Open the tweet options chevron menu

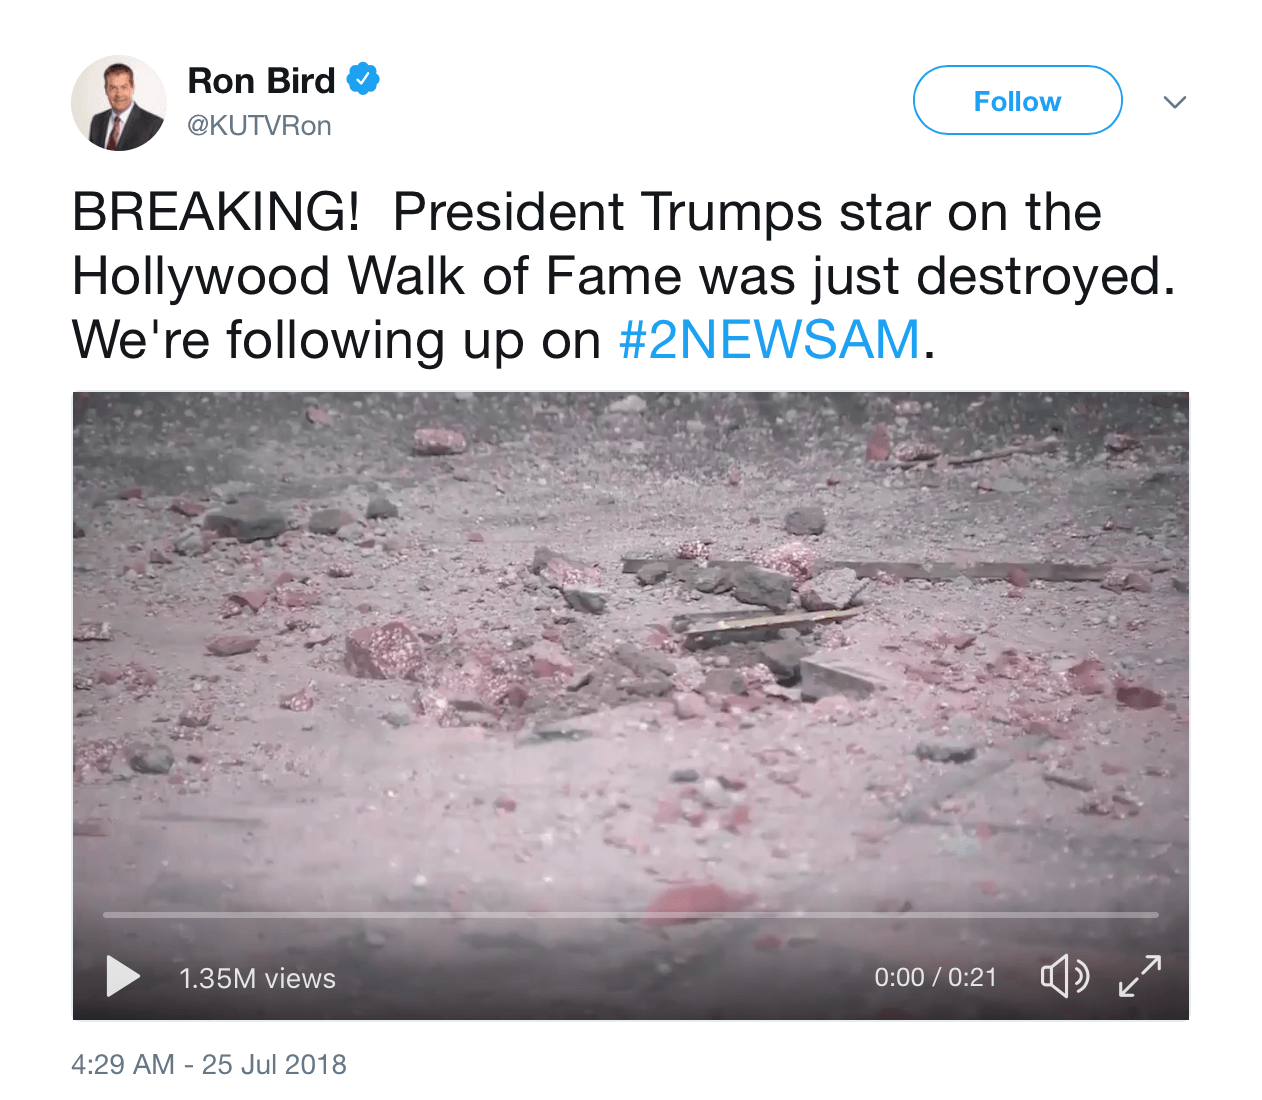click(x=1175, y=102)
